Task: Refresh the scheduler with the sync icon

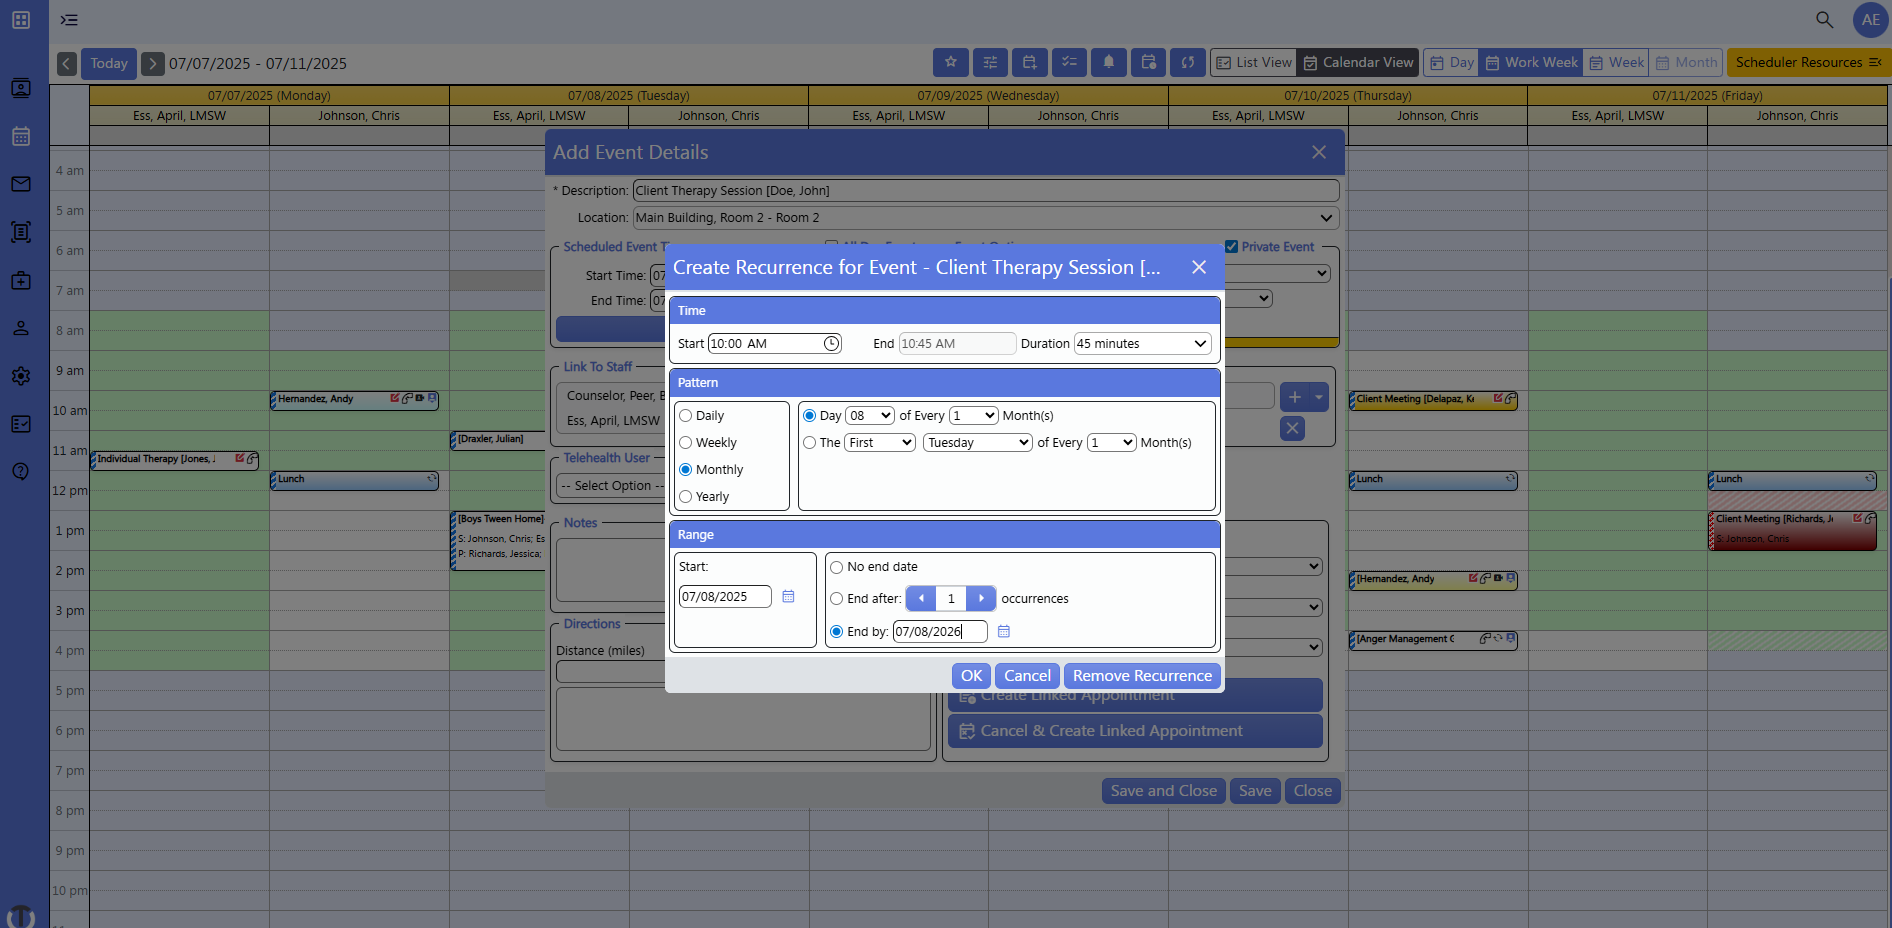Action: pos(1188,62)
